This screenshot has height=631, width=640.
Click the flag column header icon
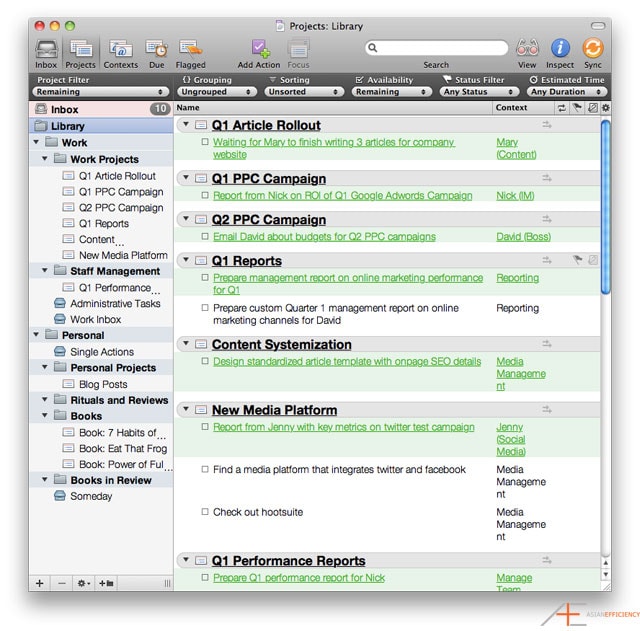[577, 107]
